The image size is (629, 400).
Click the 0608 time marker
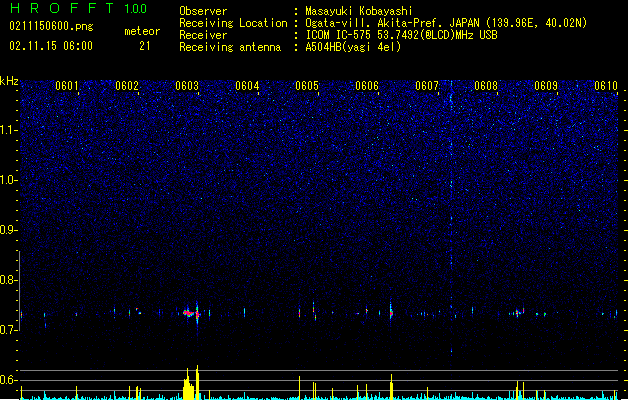[486, 86]
